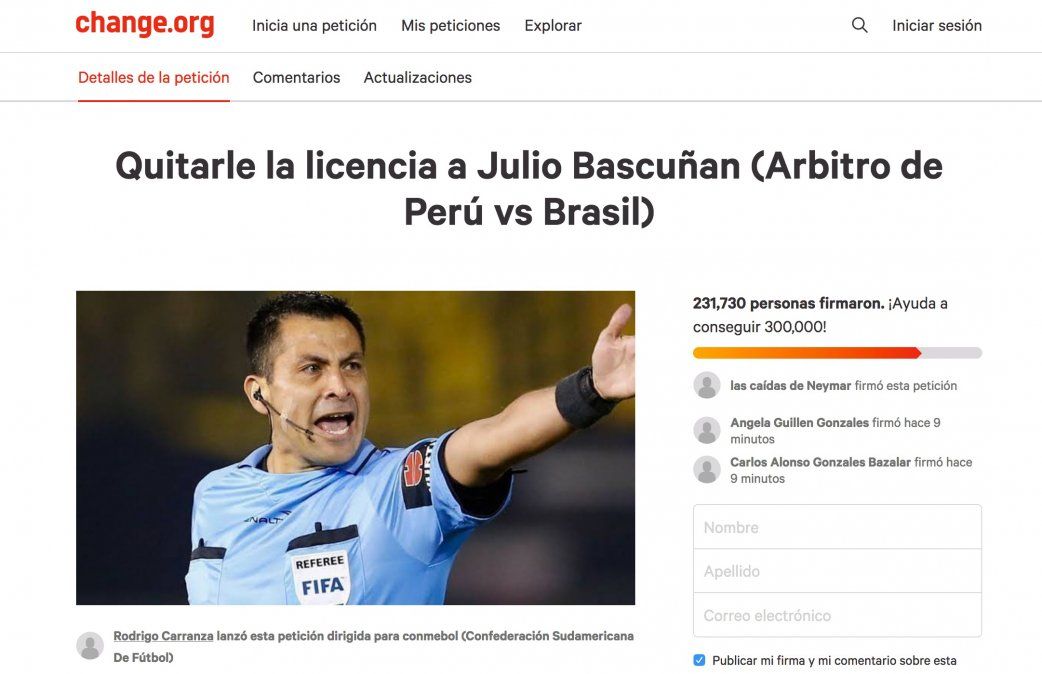Select Detalles de la petición tab
Image resolution: width=1042 pixels, height=674 pixels.
coord(154,78)
